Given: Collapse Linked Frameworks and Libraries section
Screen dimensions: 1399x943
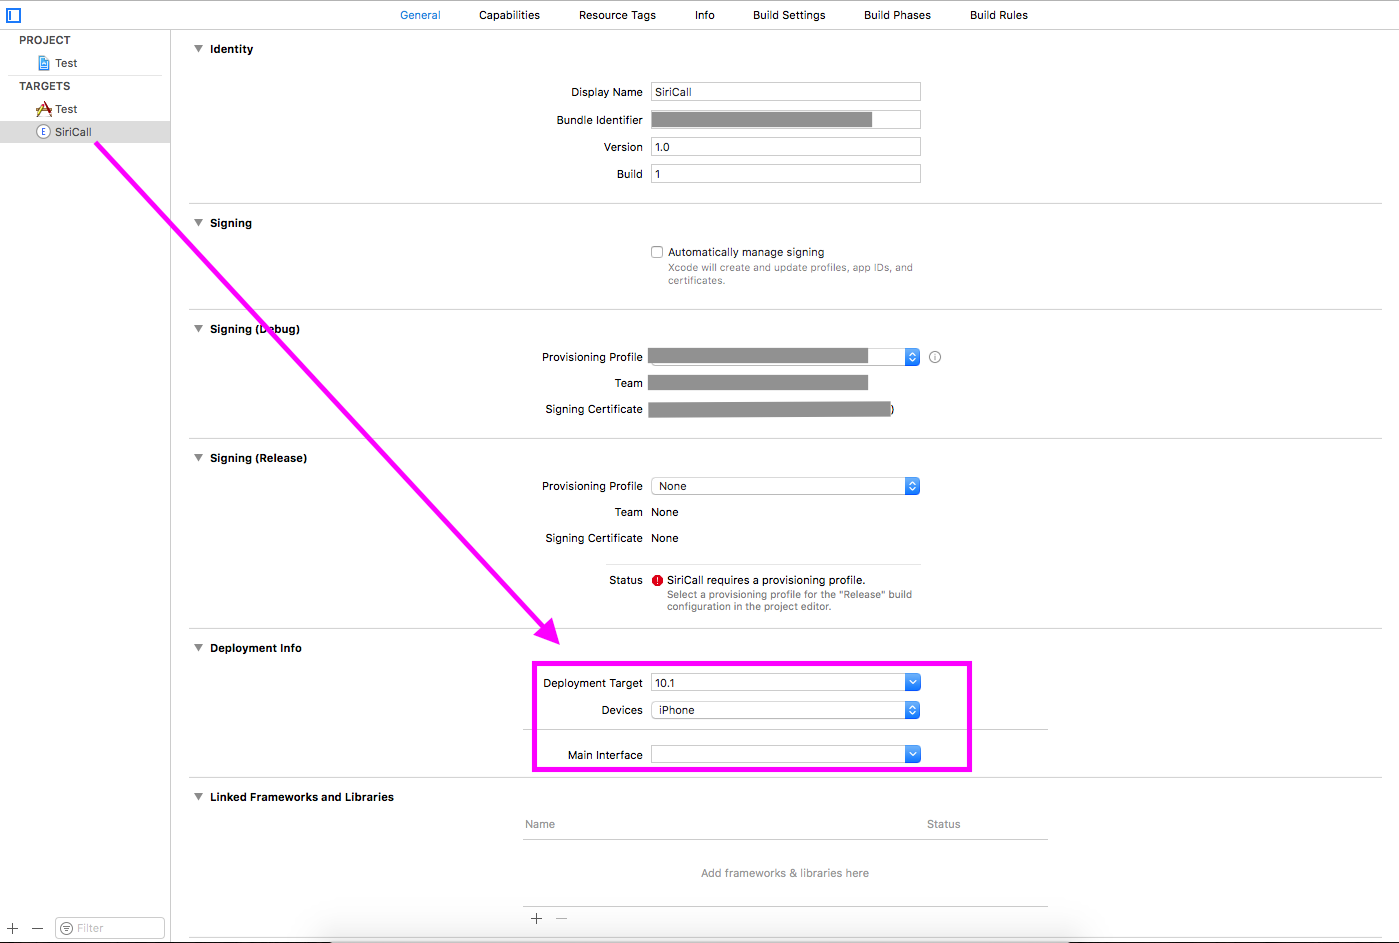Looking at the screenshot, I should [x=198, y=797].
